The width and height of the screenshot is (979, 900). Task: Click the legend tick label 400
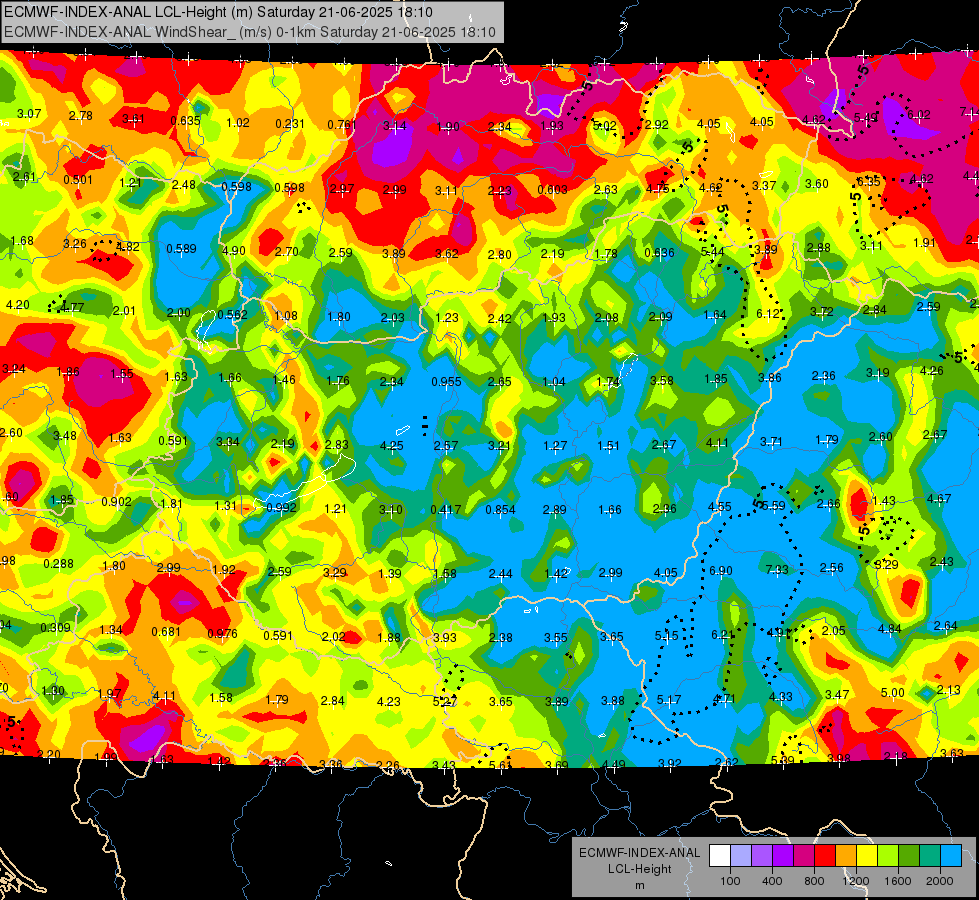pos(772,881)
